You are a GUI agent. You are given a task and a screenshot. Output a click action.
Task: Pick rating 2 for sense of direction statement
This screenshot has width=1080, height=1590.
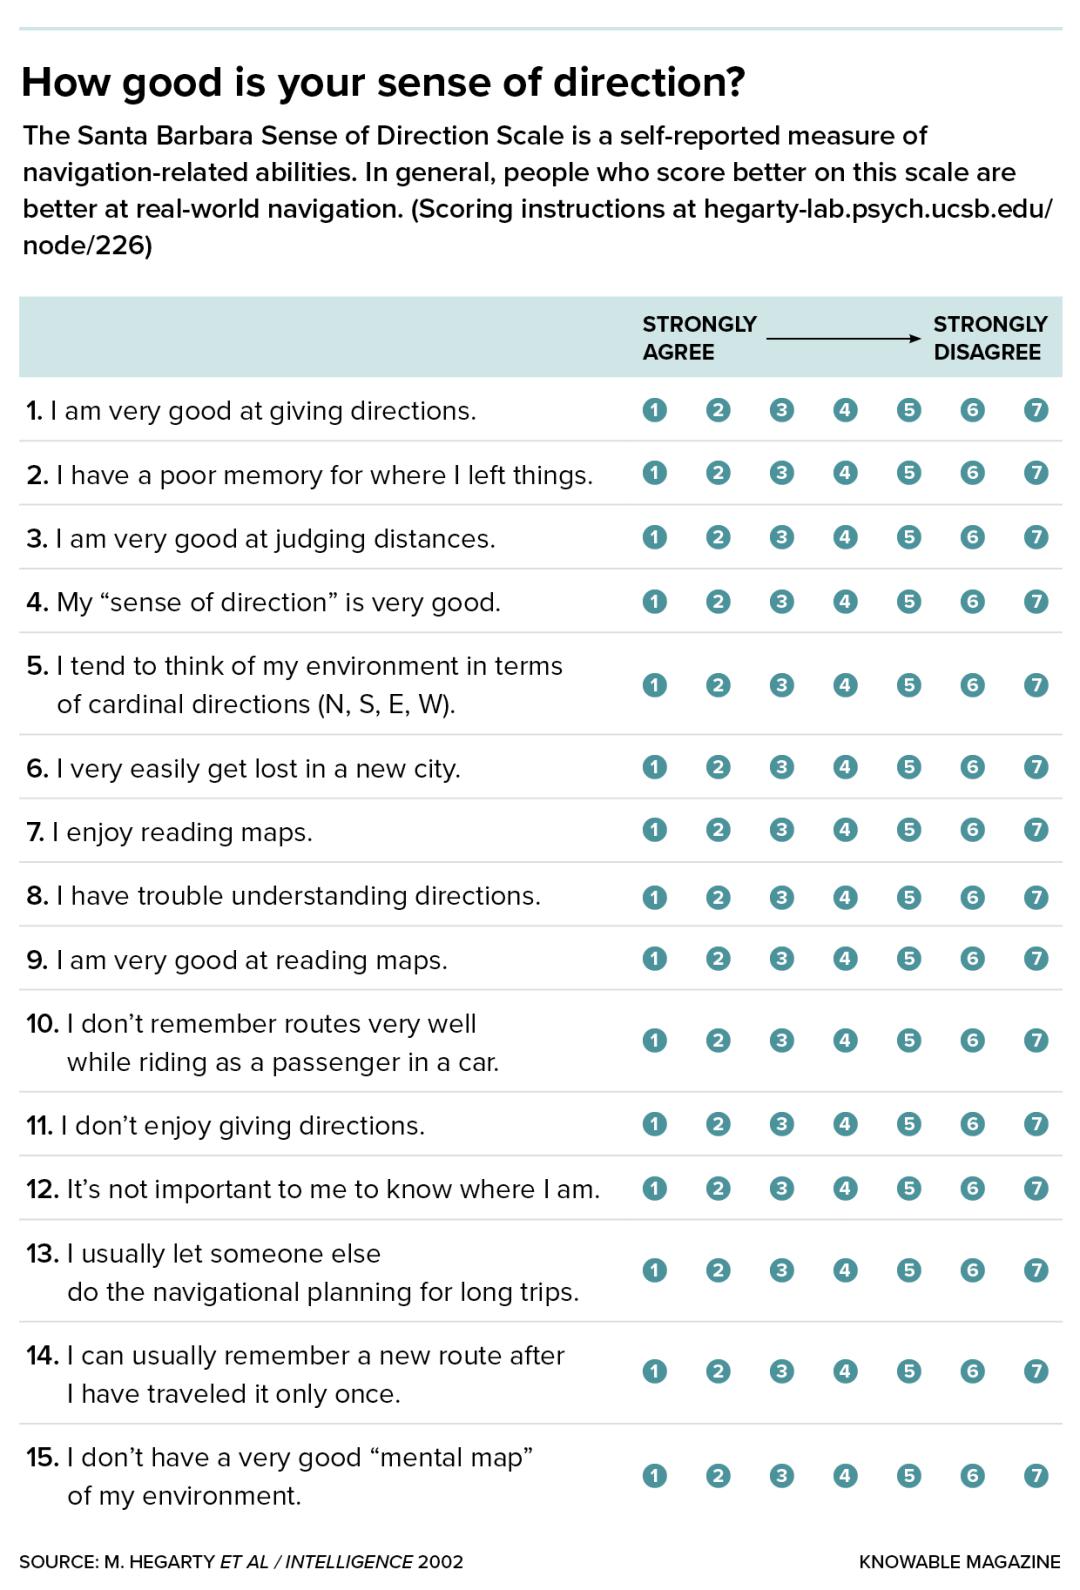(718, 601)
